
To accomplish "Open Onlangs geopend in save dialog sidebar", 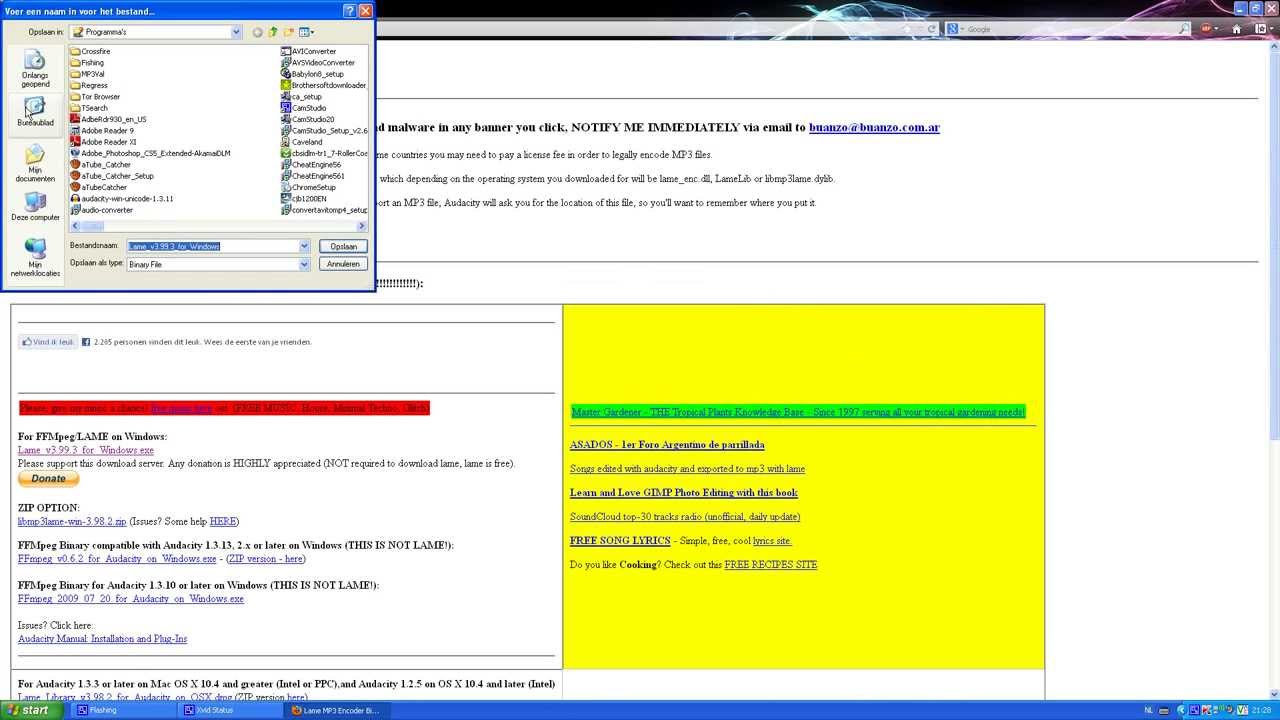I will click(x=35, y=70).
